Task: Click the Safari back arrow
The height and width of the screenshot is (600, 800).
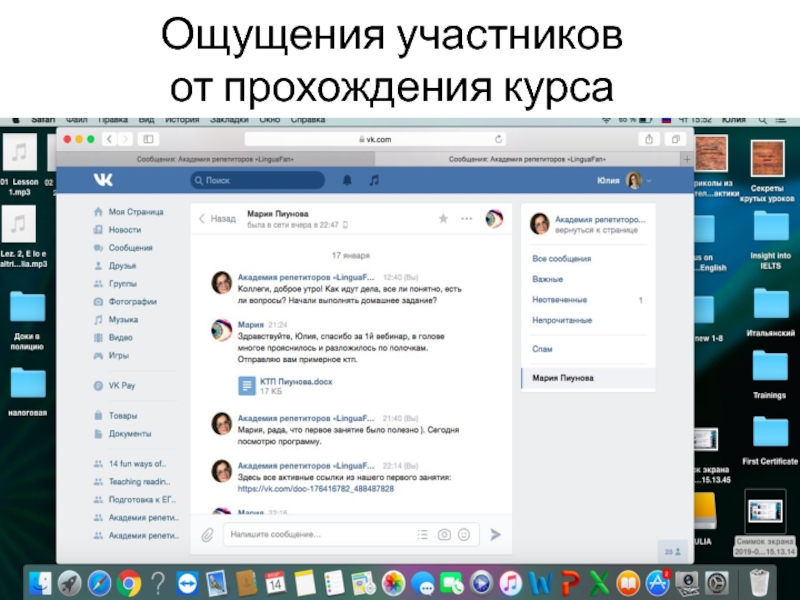Action: (109, 139)
